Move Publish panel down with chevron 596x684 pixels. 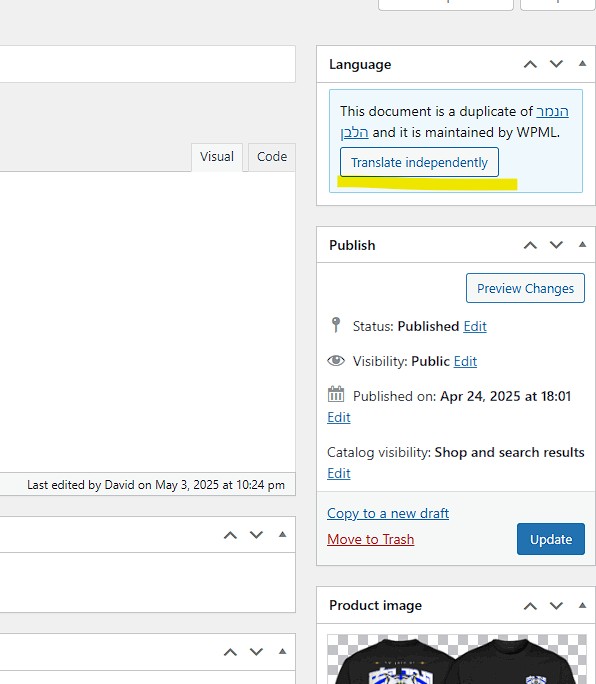[x=556, y=245]
